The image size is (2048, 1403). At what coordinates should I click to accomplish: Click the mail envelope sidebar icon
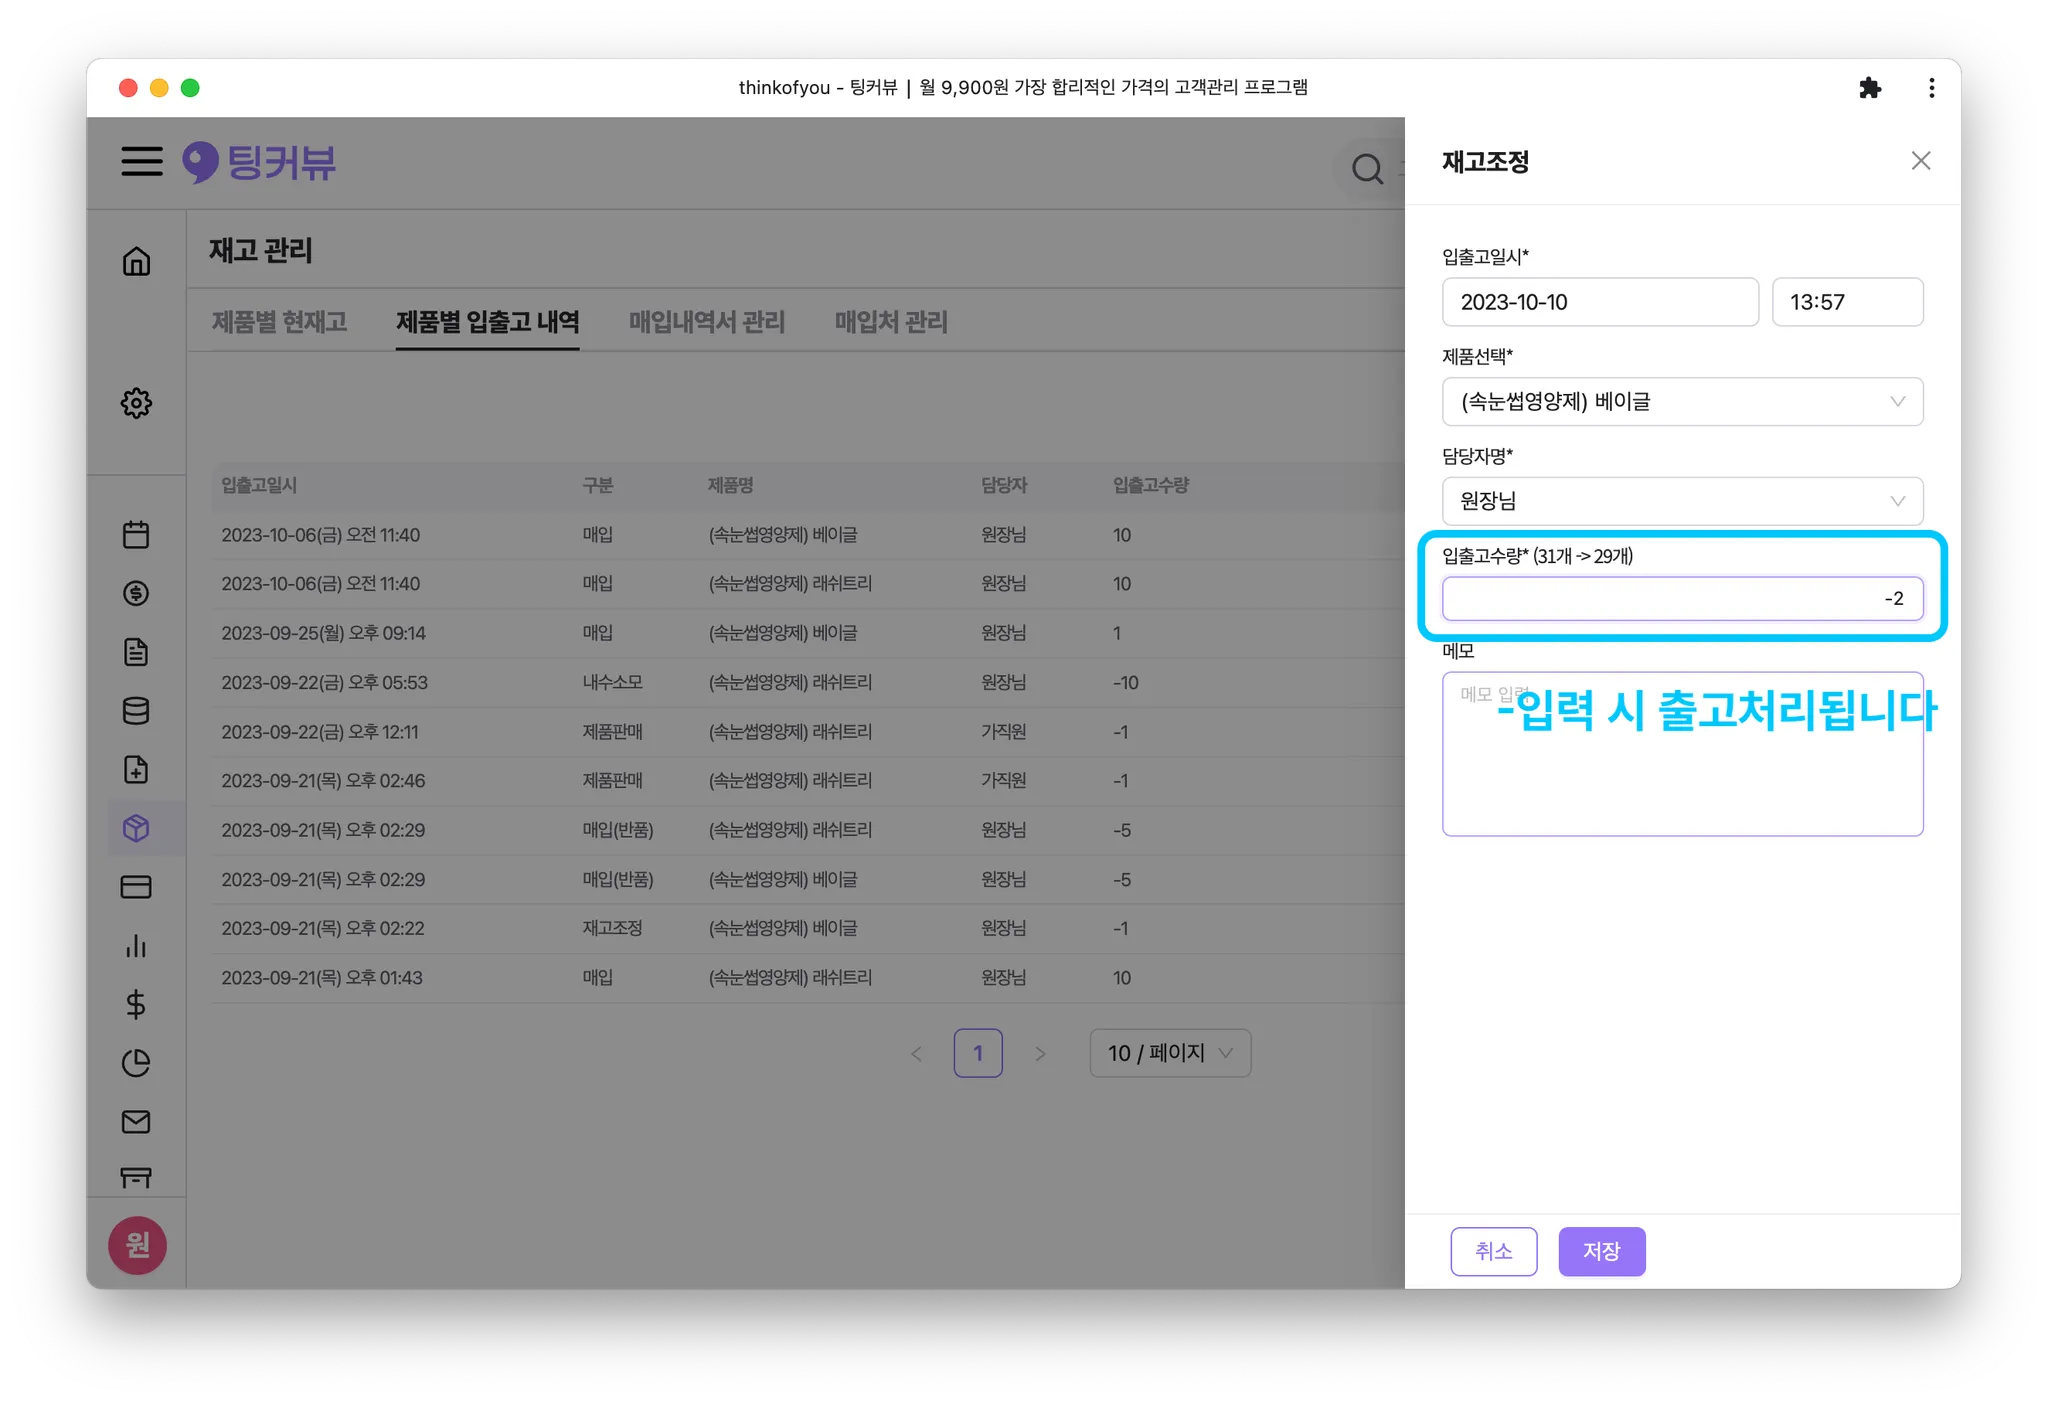coord(136,1122)
